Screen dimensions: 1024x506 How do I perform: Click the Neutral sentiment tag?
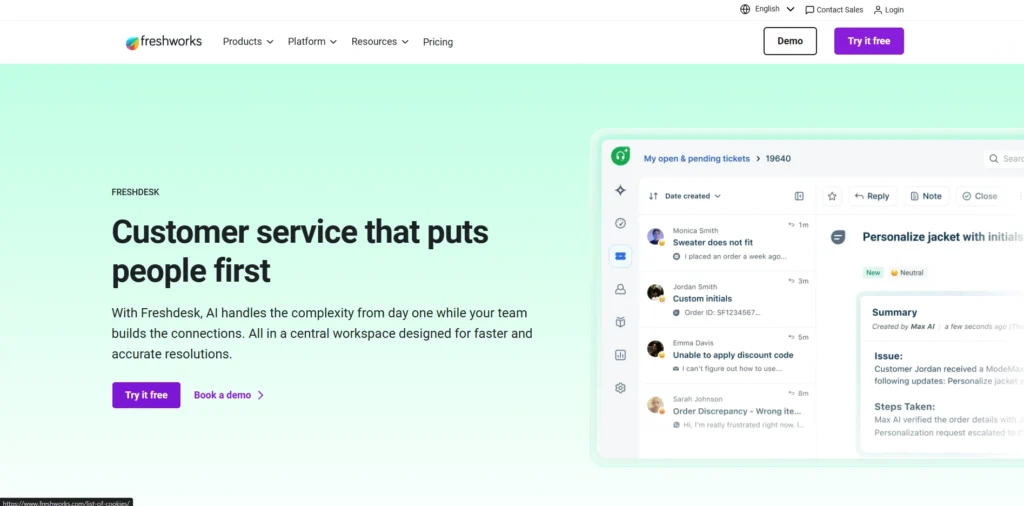tap(907, 273)
